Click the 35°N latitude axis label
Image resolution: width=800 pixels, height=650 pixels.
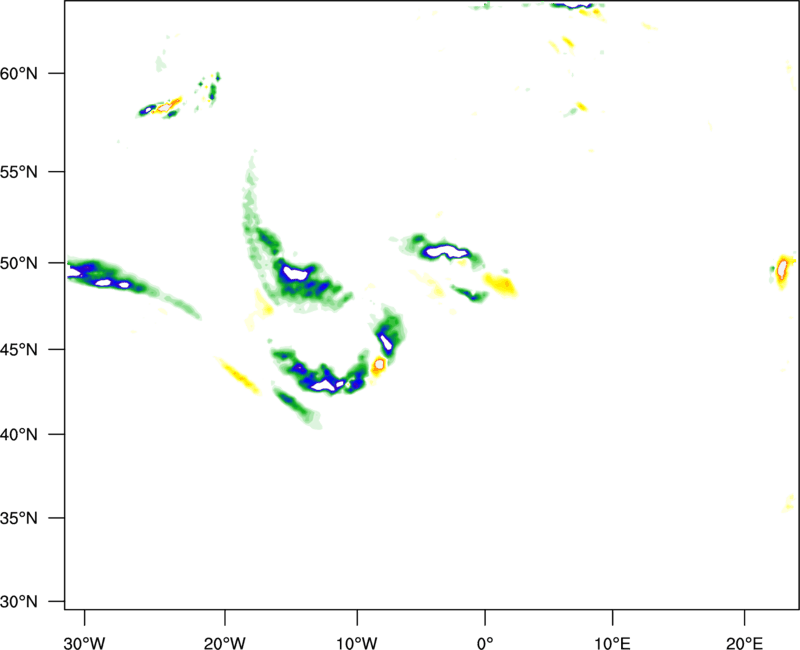(19, 518)
